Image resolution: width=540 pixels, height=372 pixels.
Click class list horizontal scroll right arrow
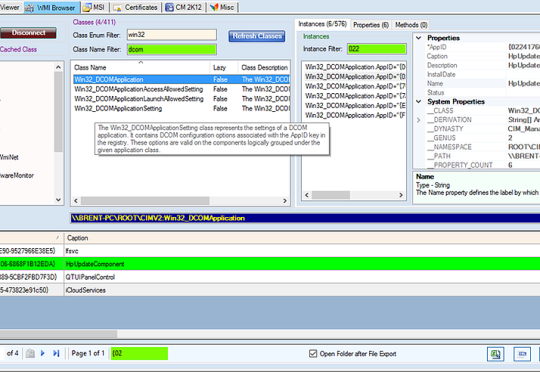tap(285, 201)
